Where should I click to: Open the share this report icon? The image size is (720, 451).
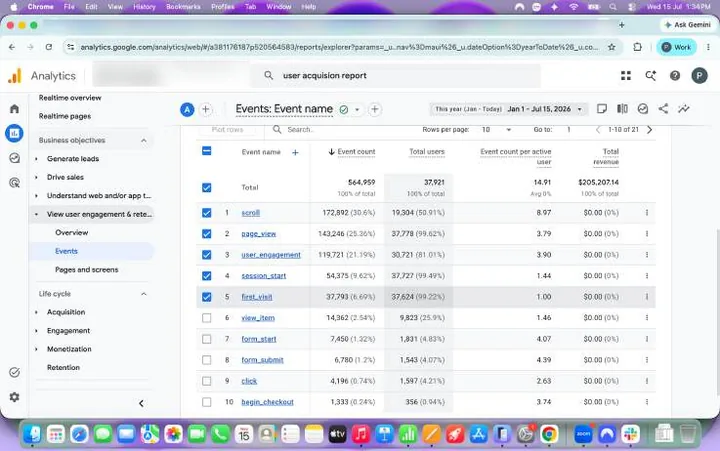663,109
